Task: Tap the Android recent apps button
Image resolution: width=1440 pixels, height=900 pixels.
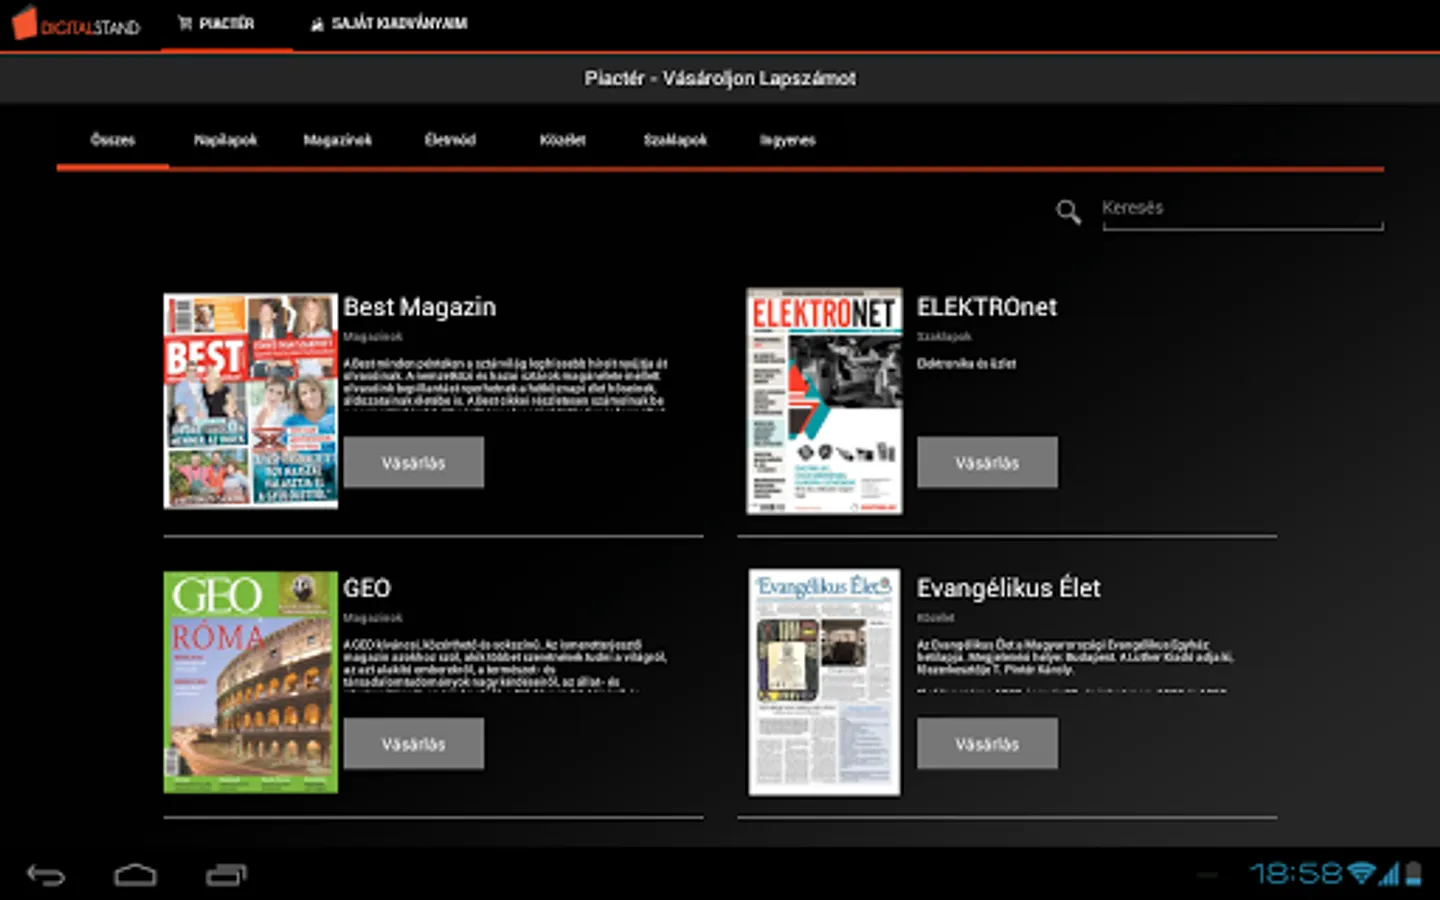Action: coord(226,875)
